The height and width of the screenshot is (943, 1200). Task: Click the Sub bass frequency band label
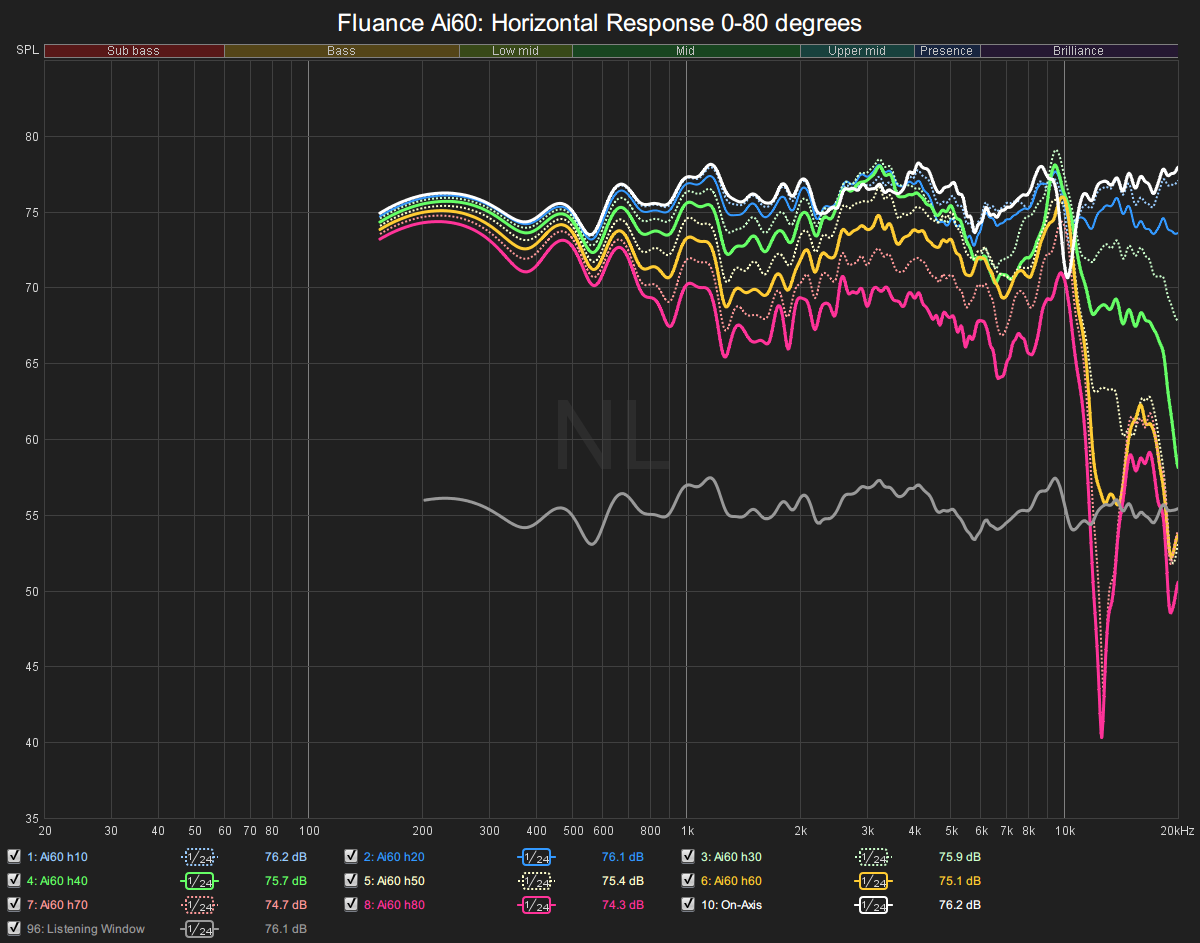134,51
